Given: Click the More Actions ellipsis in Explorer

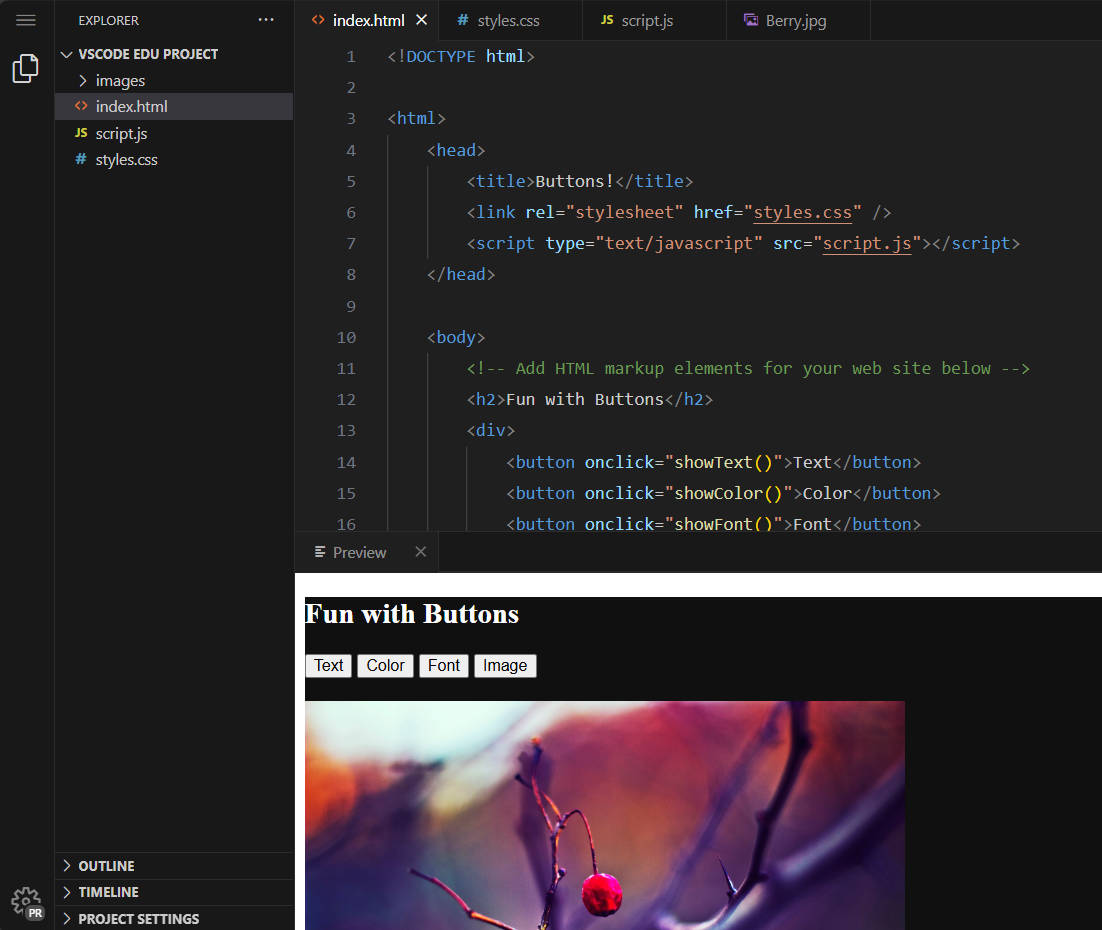Looking at the screenshot, I should click(x=265, y=20).
